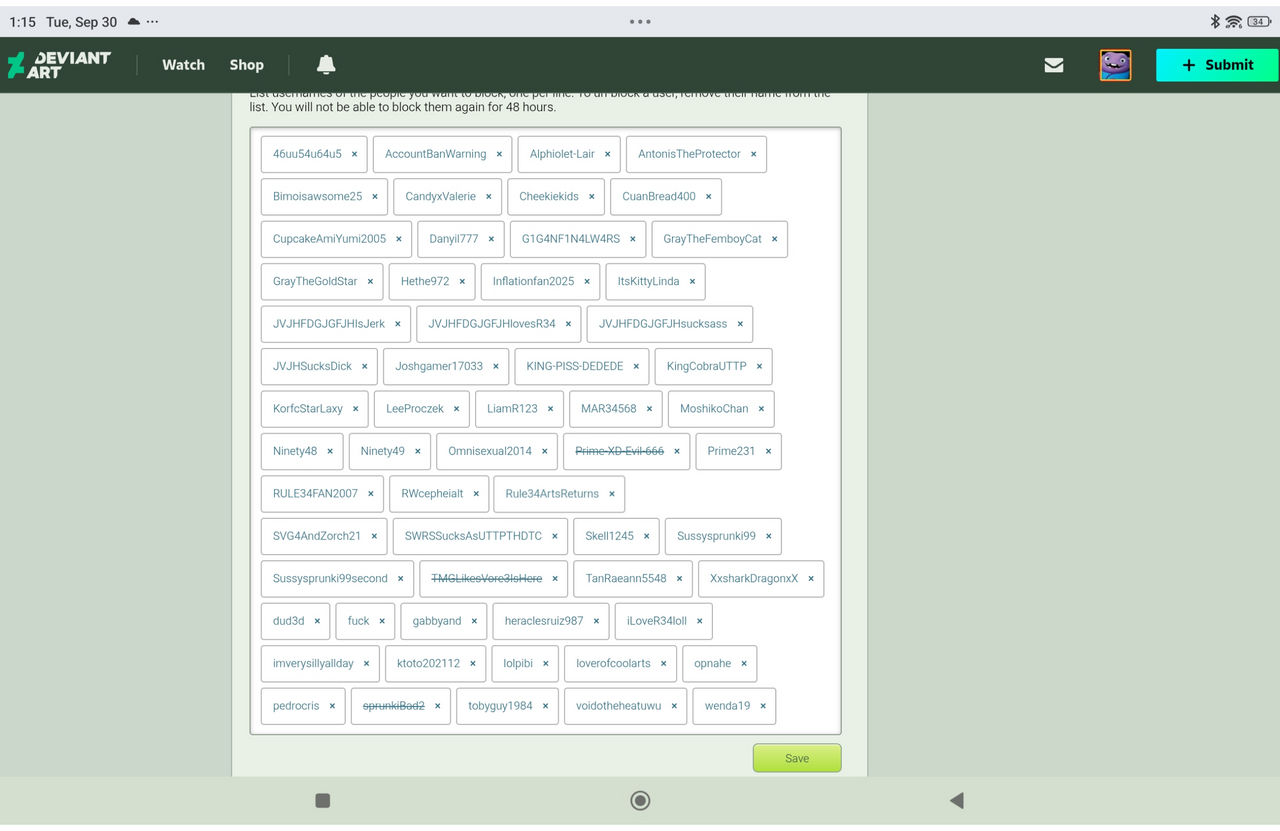Remove Sussysprunki99second using its x
Image resolution: width=1280 pixels, height=831 pixels.
(x=400, y=579)
